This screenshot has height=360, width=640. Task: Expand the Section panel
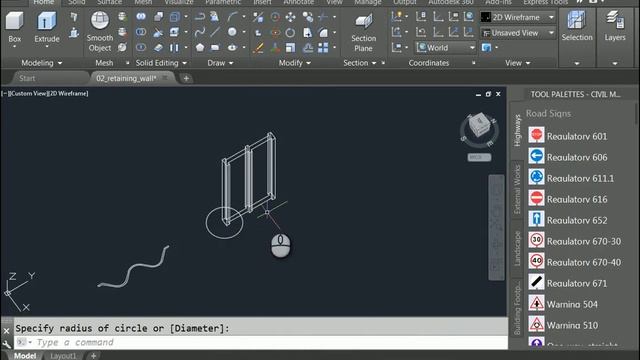(360, 63)
